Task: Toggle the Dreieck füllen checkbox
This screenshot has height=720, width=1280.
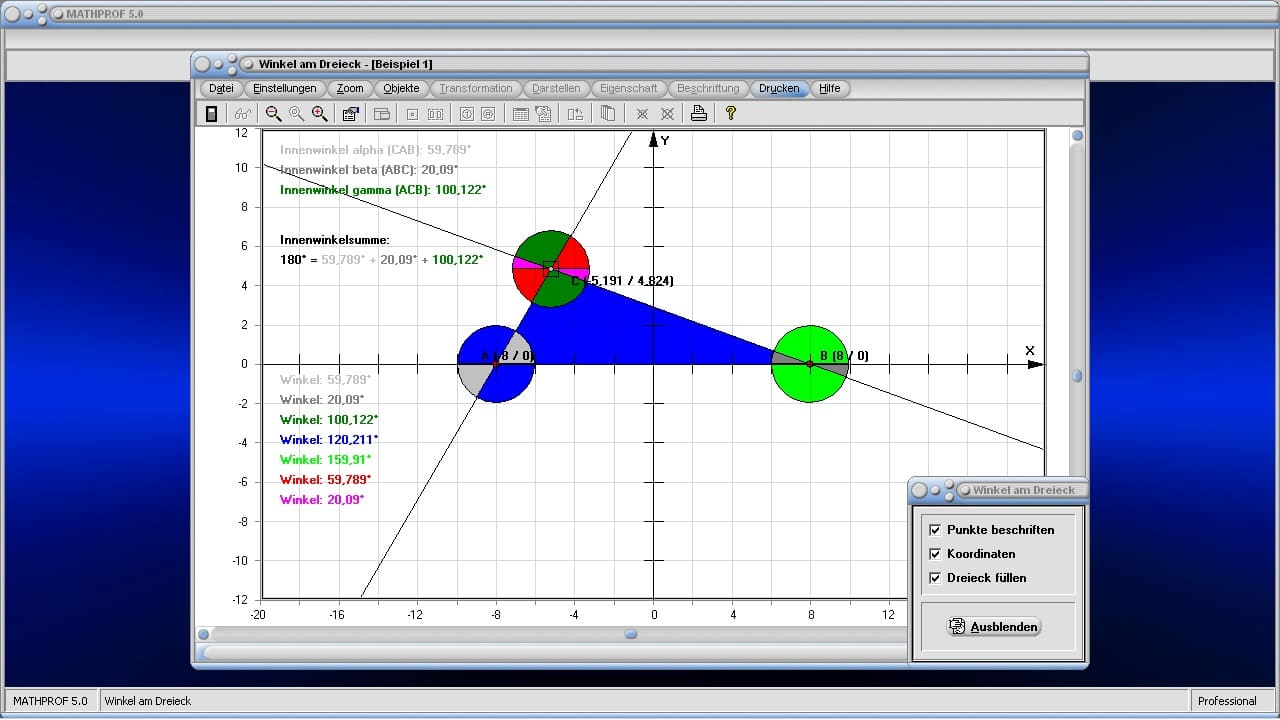Action: coord(935,578)
